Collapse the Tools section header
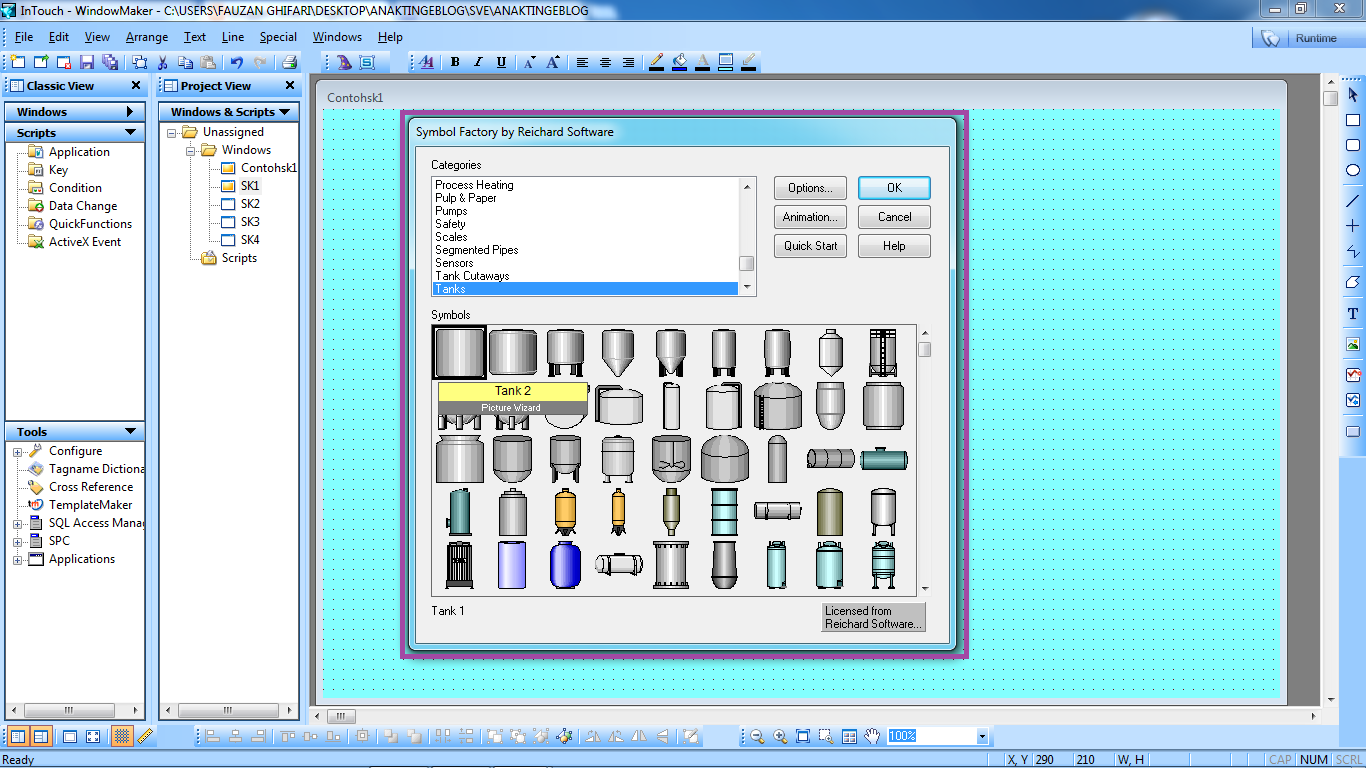The image size is (1366, 768). 130,431
